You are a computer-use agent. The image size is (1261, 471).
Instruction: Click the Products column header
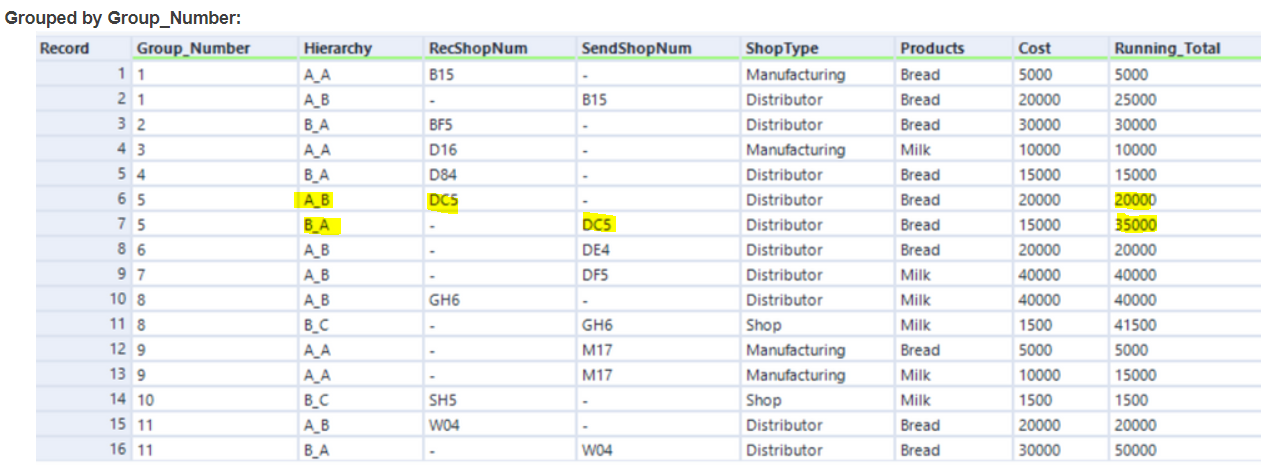932,48
